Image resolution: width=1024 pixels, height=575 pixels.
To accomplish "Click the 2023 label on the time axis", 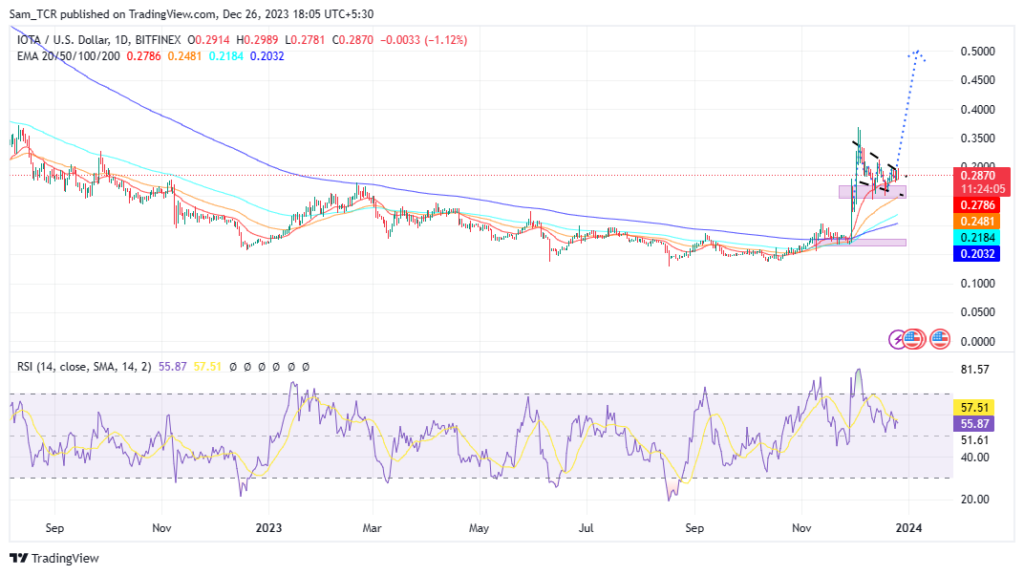I will (x=268, y=528).
